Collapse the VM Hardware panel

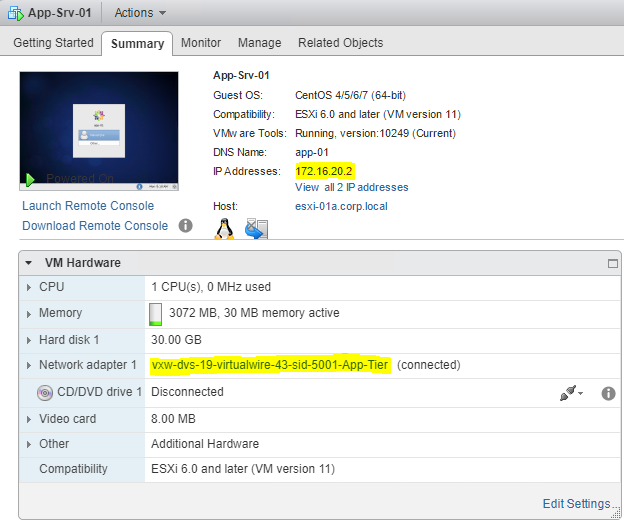pos(29,263)
